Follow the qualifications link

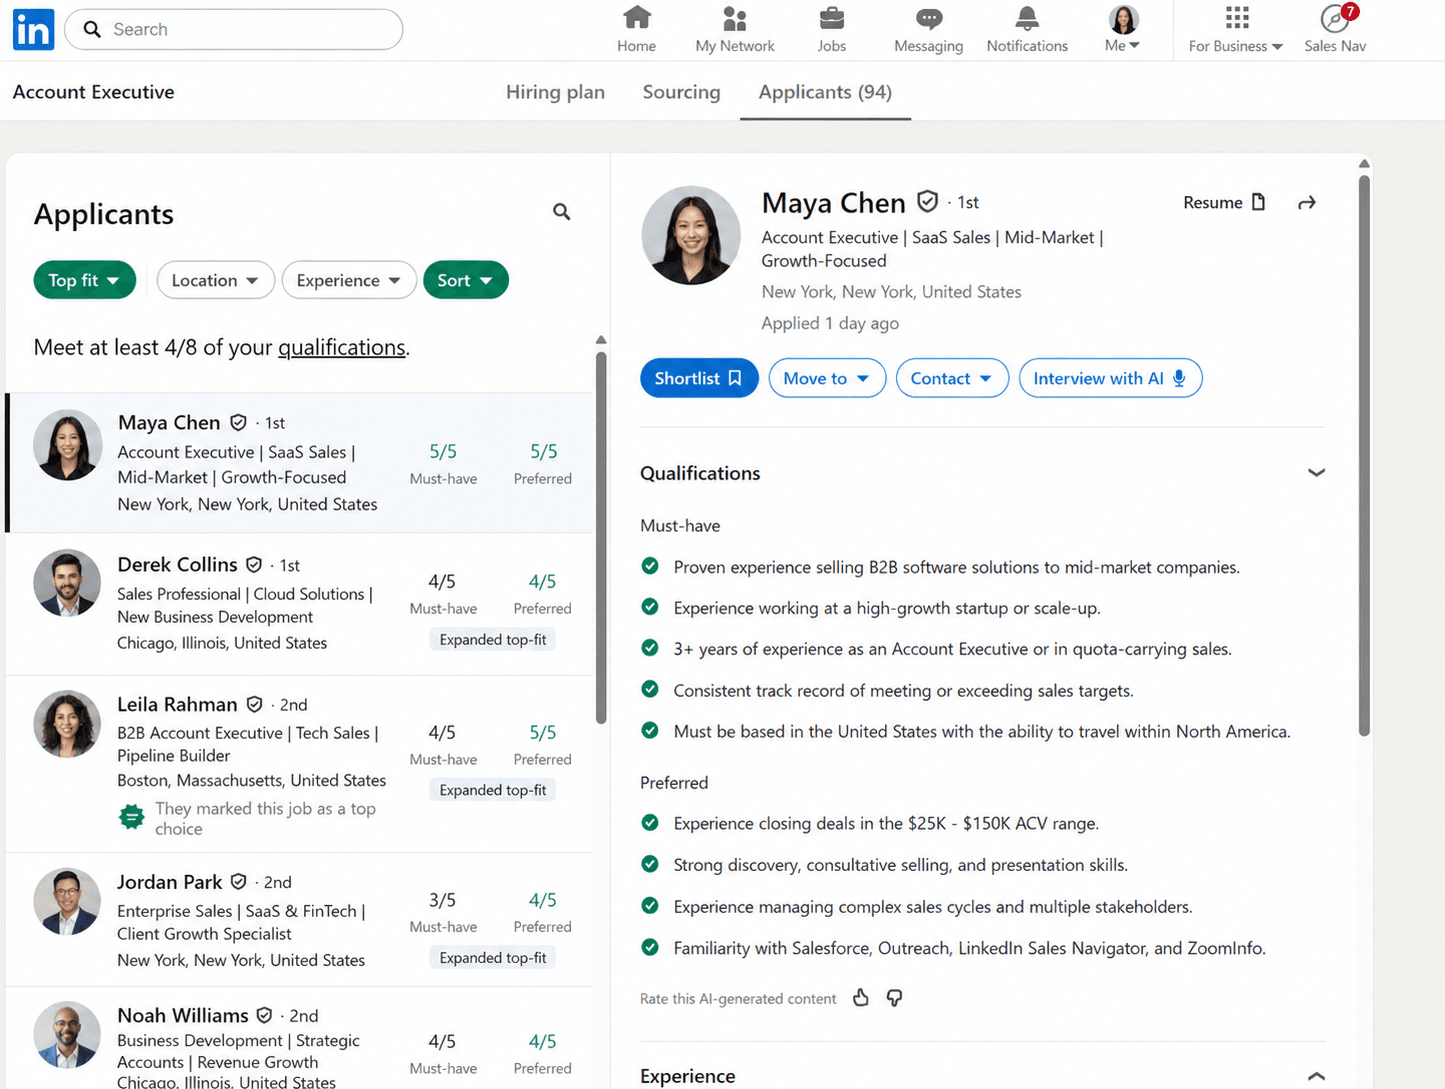[x=342, y=347]
